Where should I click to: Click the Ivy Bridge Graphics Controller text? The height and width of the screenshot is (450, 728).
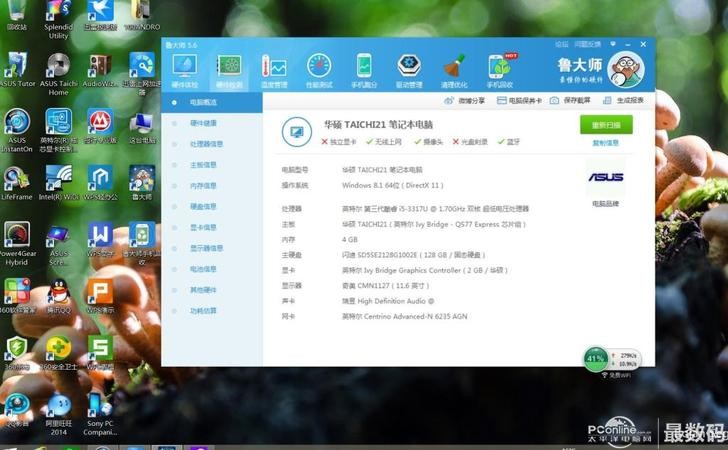click(424, 270)
